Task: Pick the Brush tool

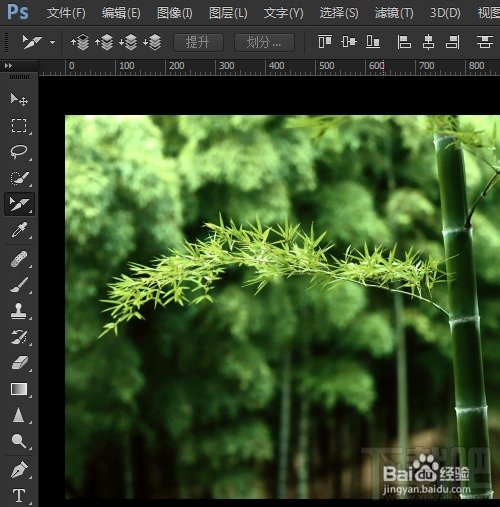Action: [x=19, y=285]
